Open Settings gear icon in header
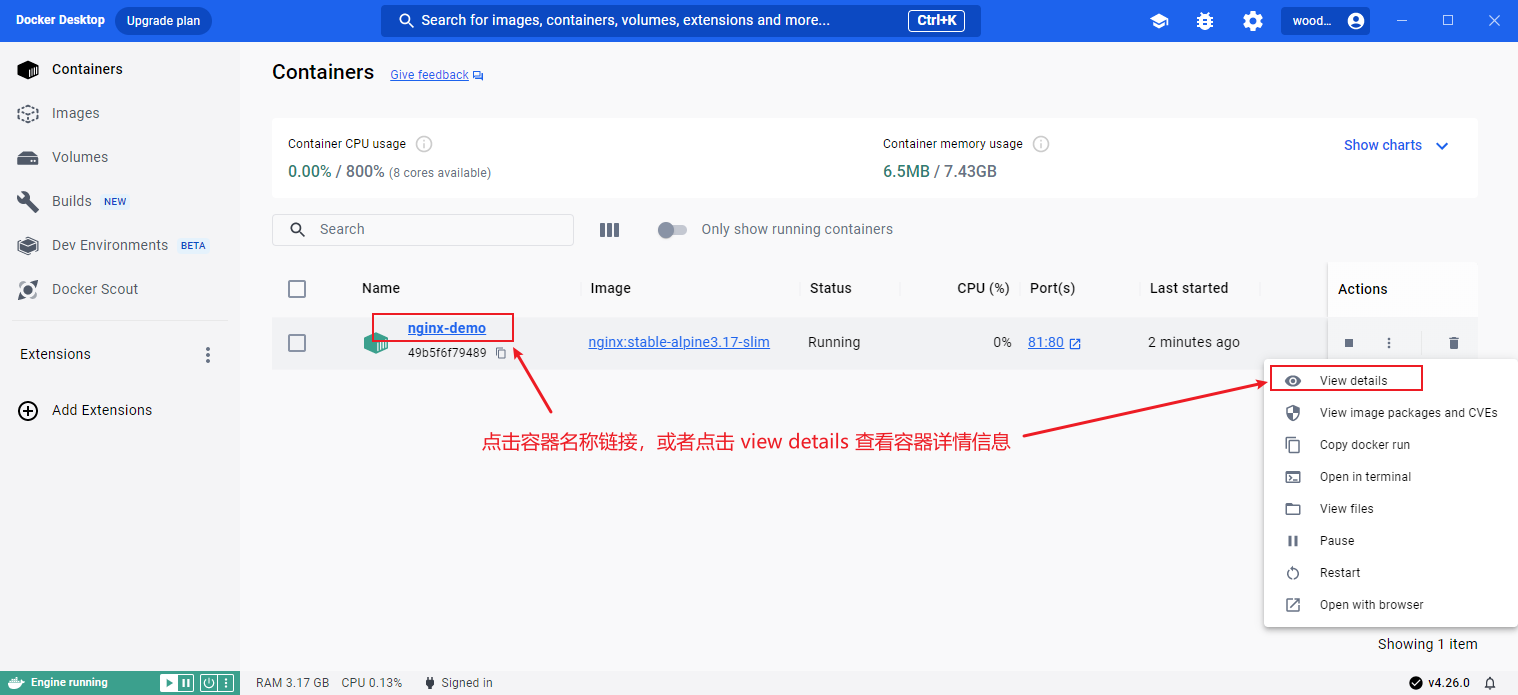This screenshot has height=695, width=1518. pos(1253,21)
